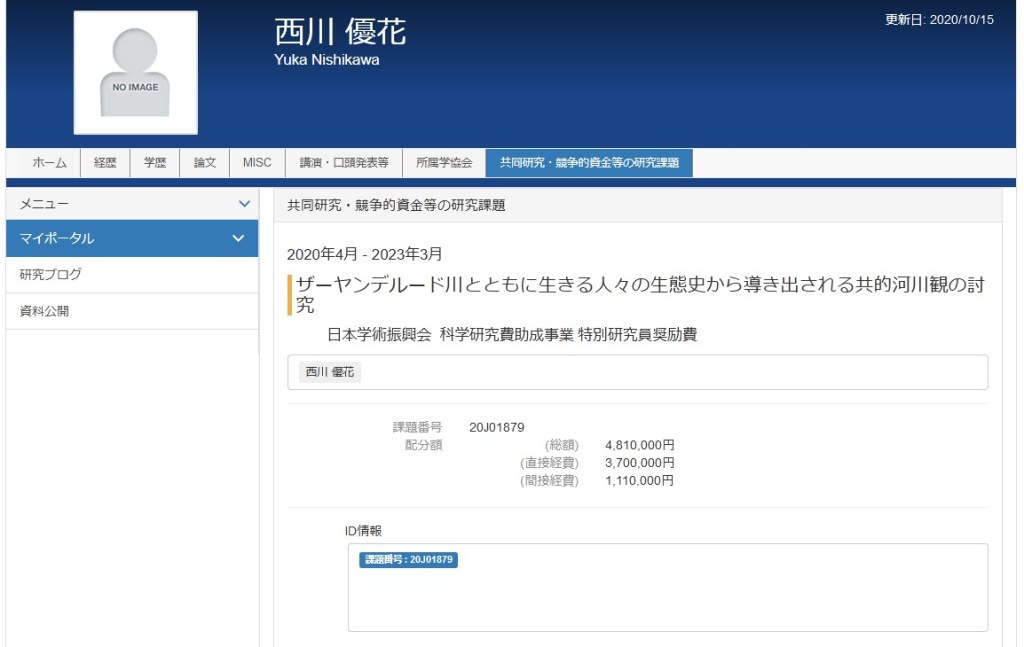The width and height of the screenshot is (1024, 647).
Task: Click the 西川 優花 member name tag
Action: coord(330,372)
